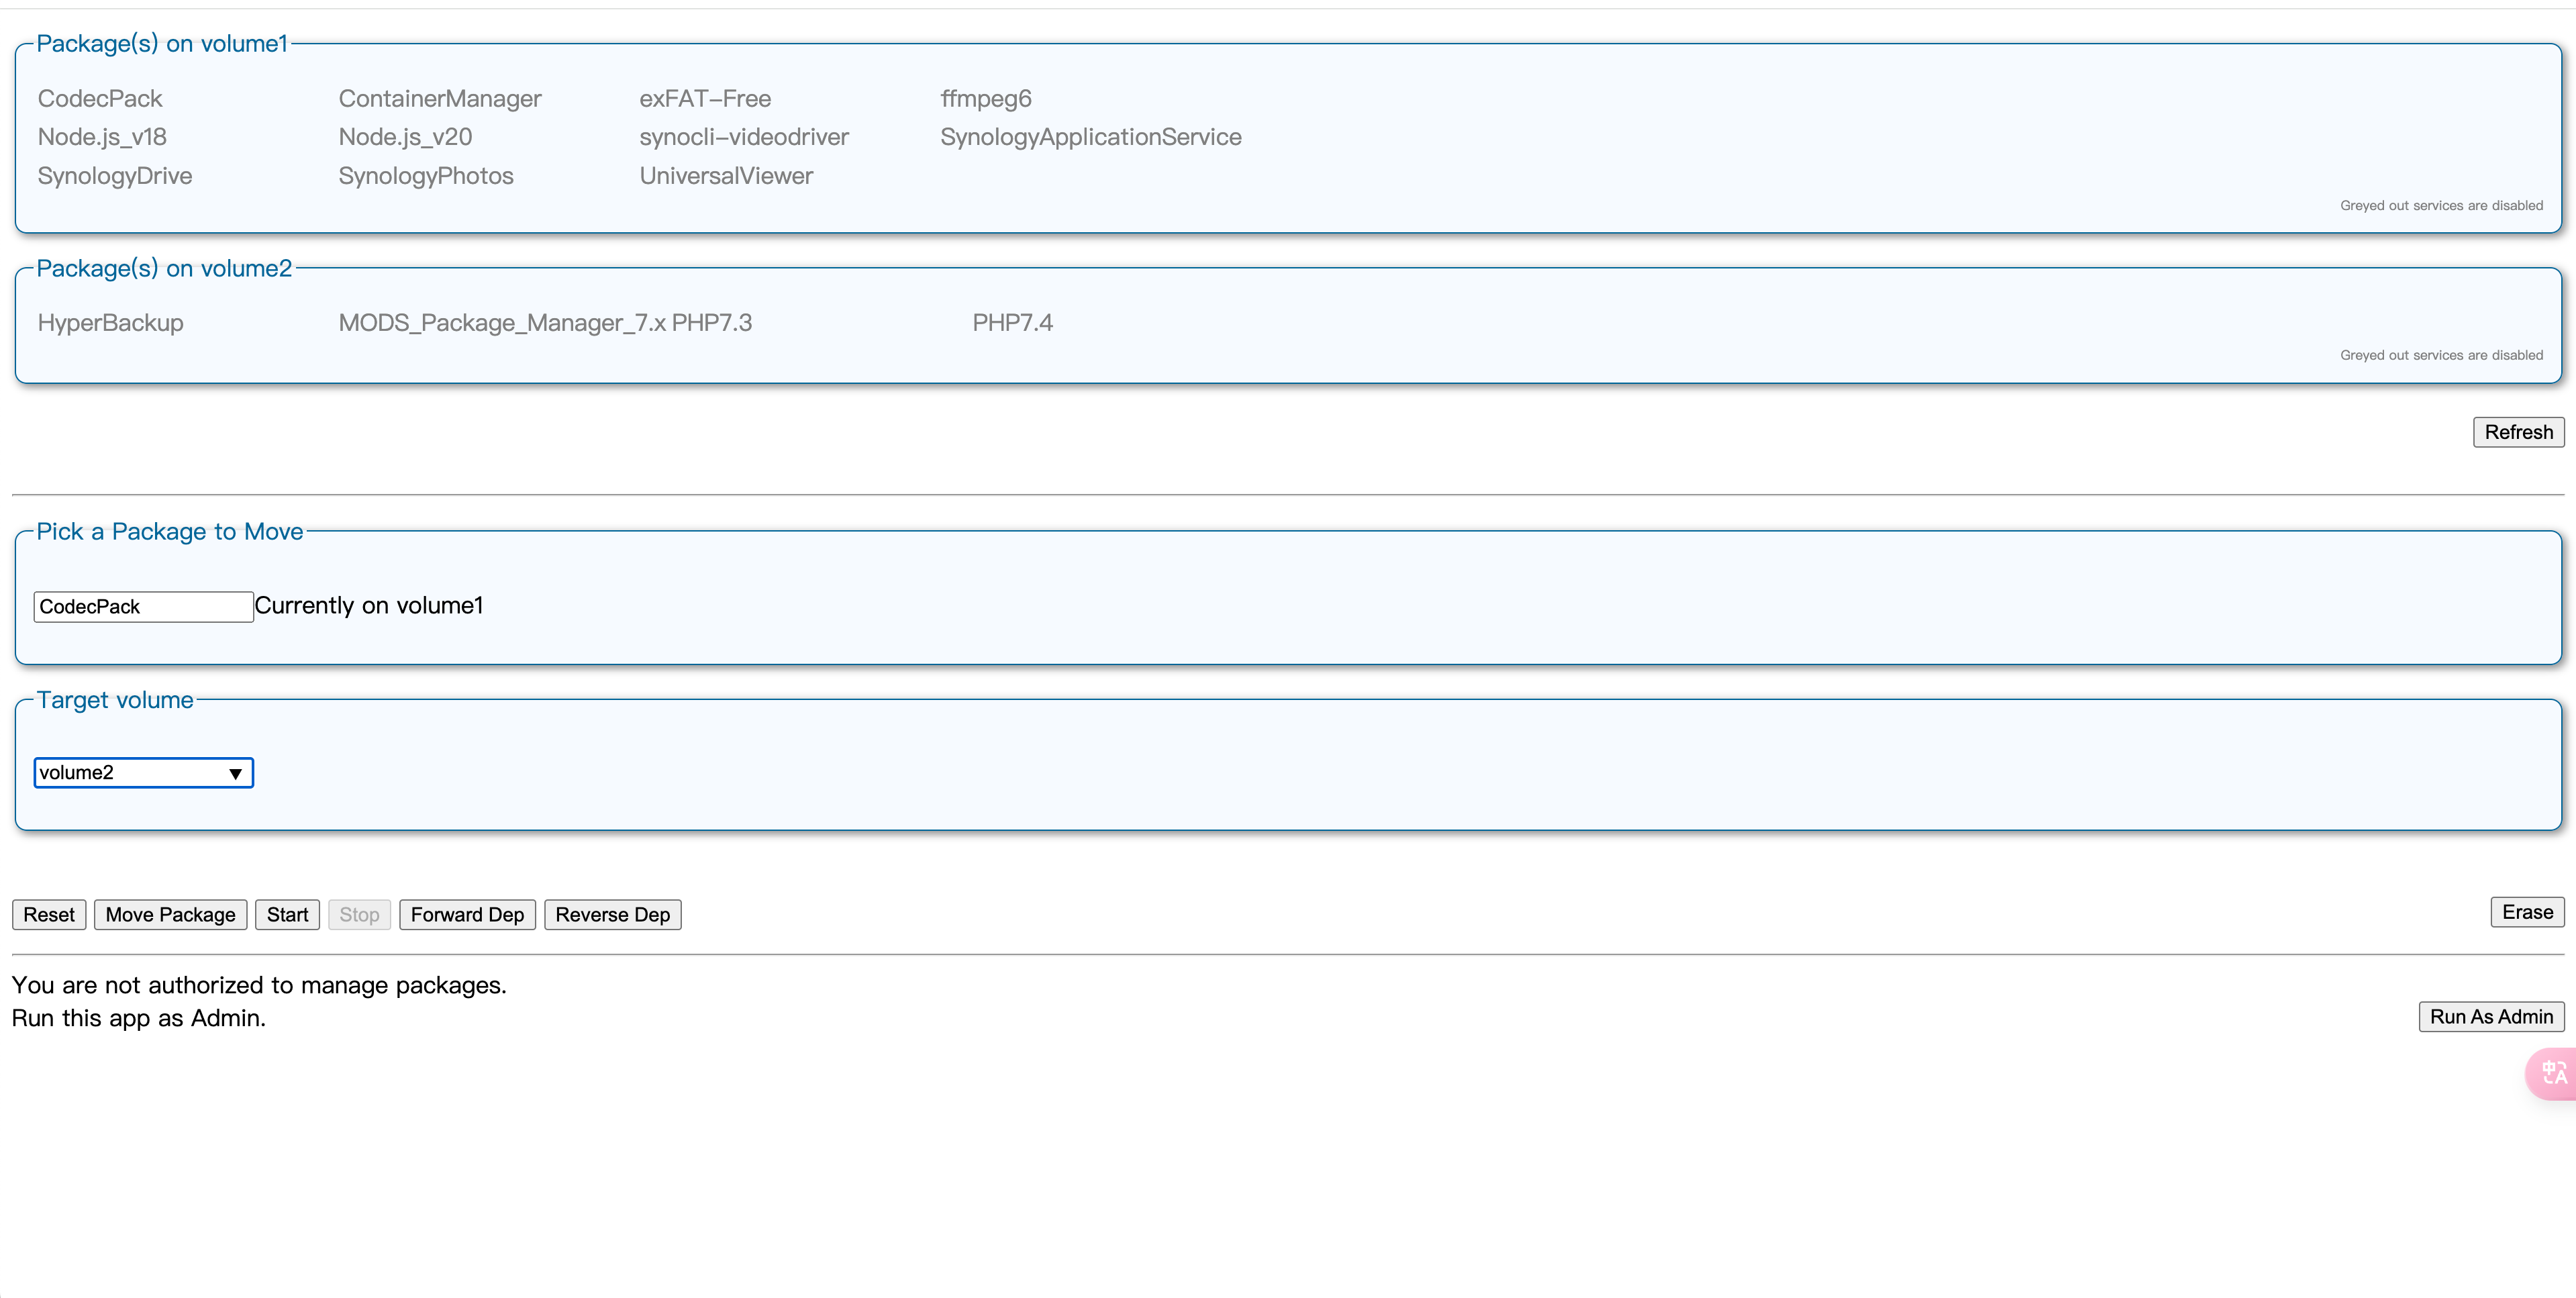
Task: Click the Forward Dep button
Action: [467, 914]
